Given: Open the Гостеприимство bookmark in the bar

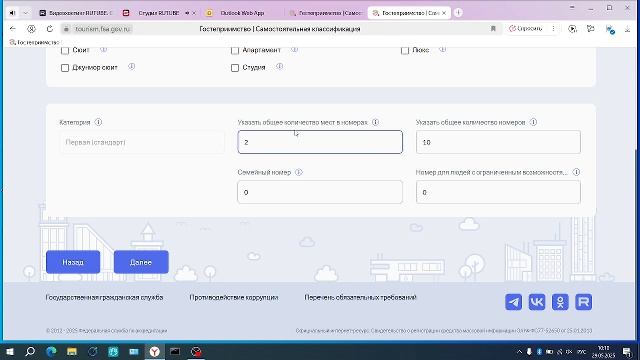Looking at the screenshot, I should [34, 42].
